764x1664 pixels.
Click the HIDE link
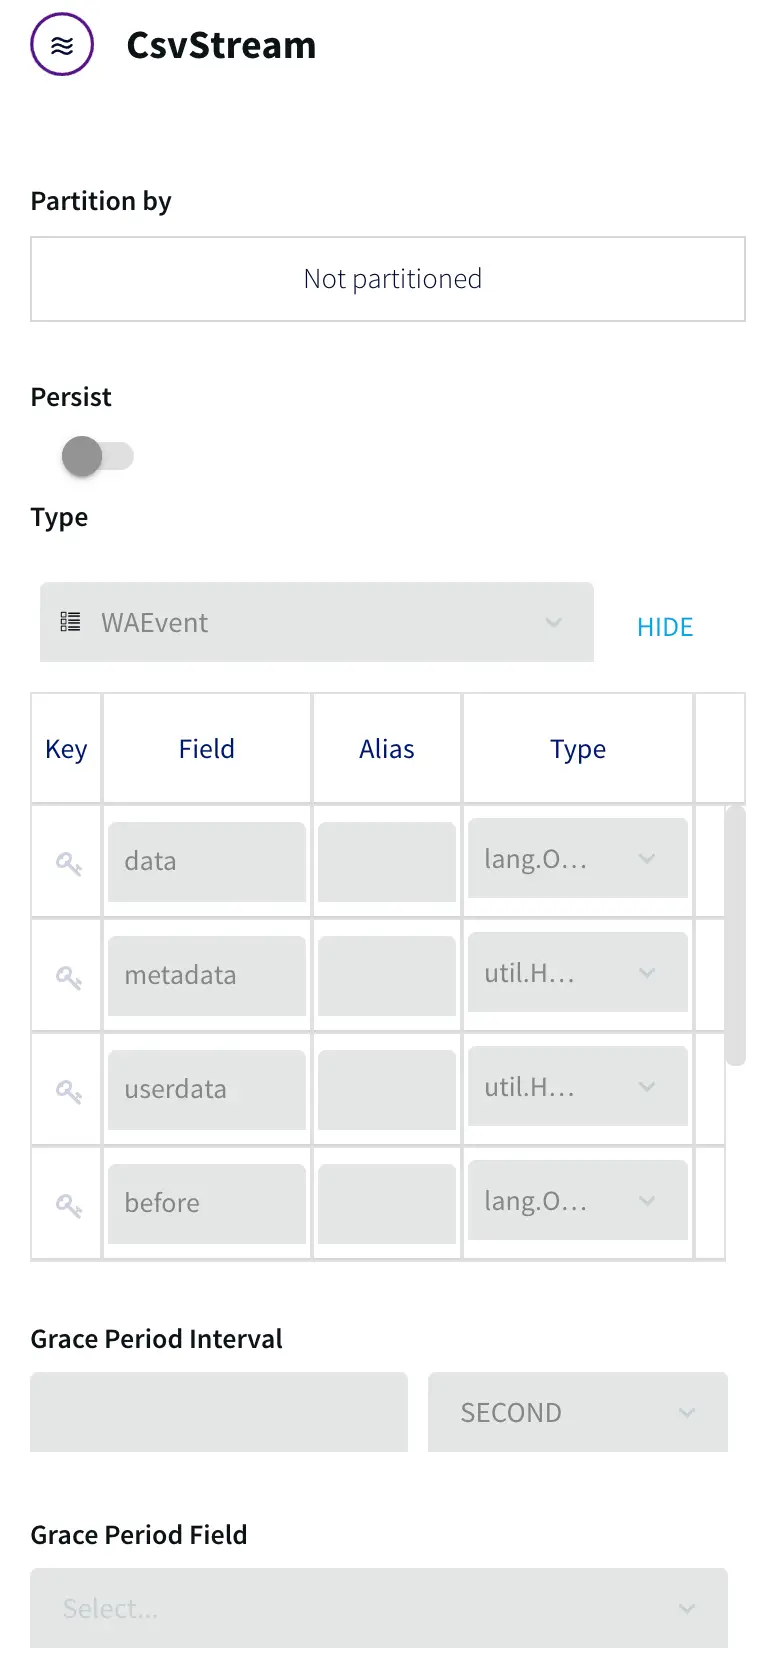[x=665, y=627]
